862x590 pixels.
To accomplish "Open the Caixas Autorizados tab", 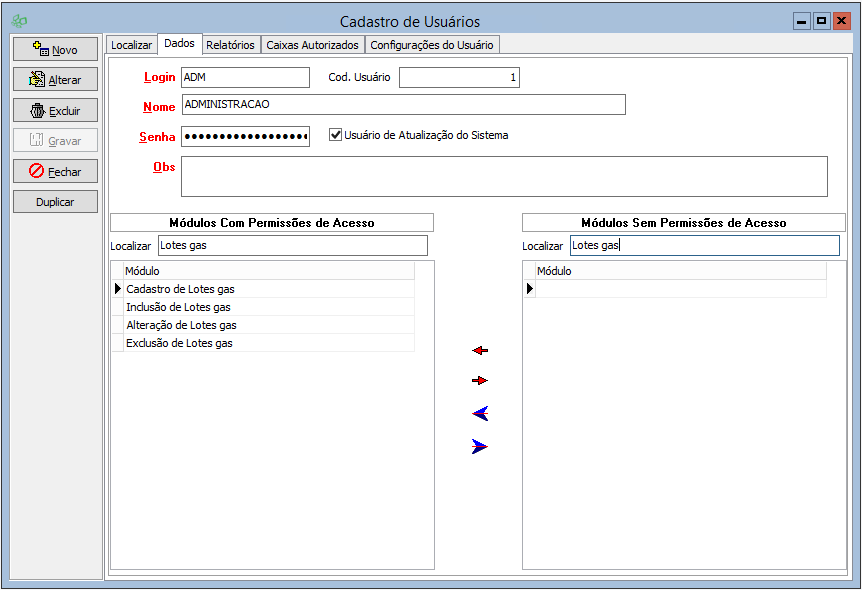I will (312, 45).
